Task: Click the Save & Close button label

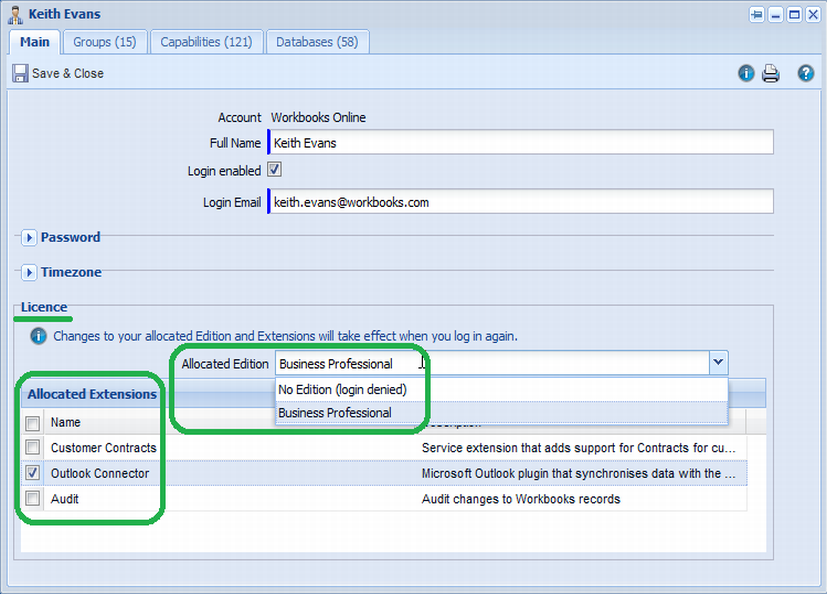Action: point(68,73)
